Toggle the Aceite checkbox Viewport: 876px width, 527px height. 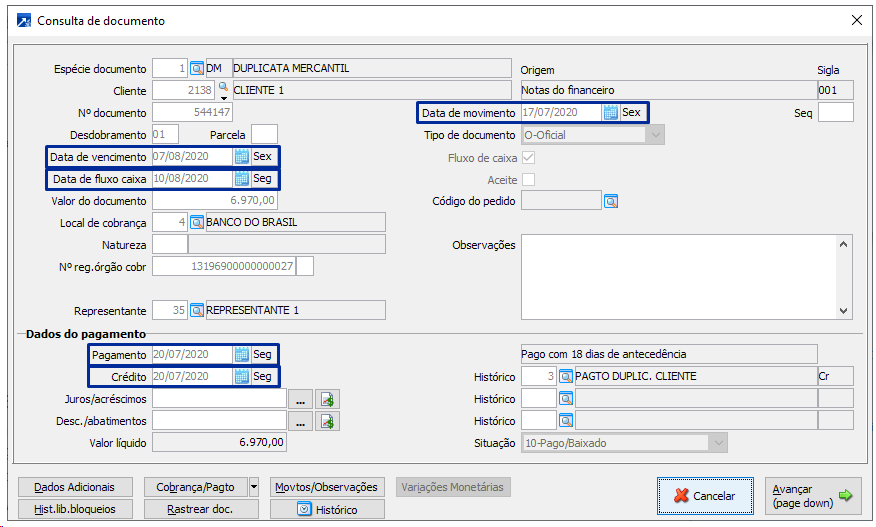529,180
